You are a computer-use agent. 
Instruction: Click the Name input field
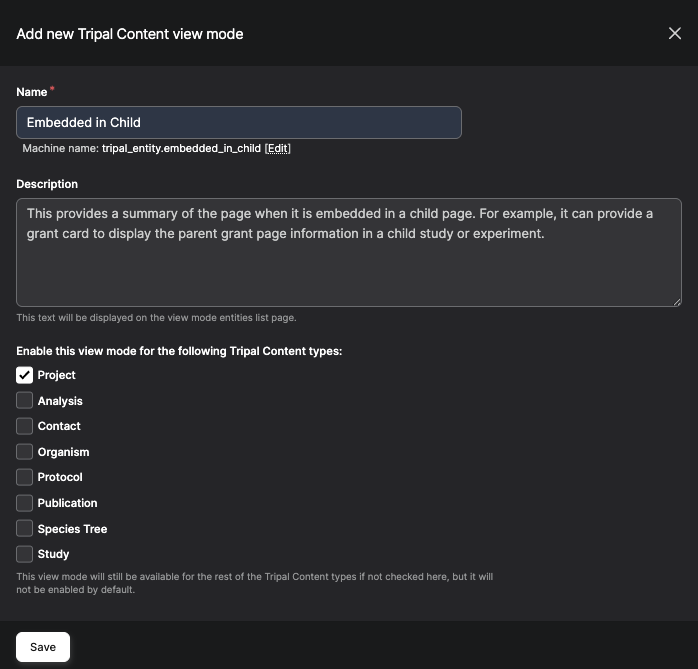point(239,122)
